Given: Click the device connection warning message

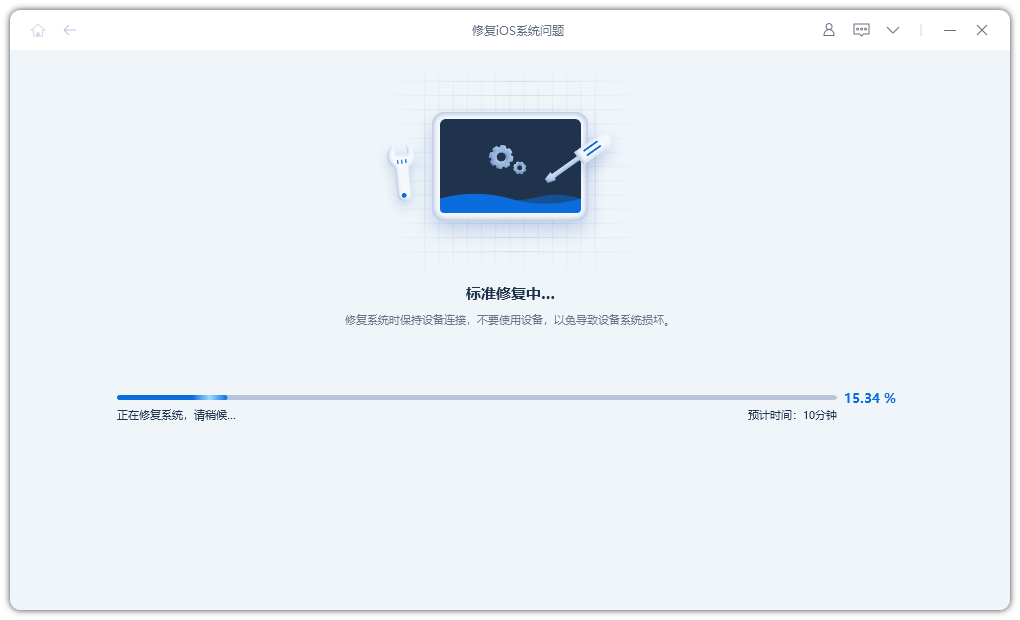Looking at the screenshot, I should 510,318.
